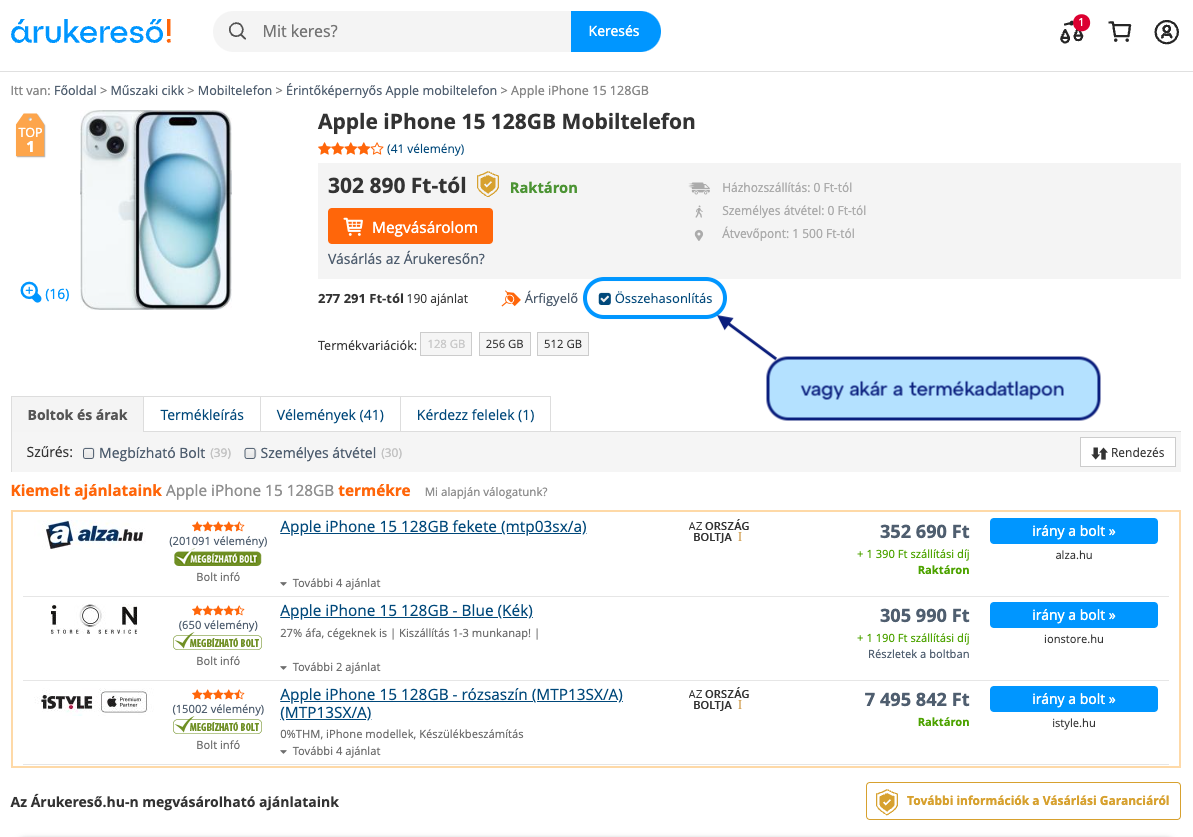Expand További 4 ajánlat under iSTYLE

tap(330, 751)
